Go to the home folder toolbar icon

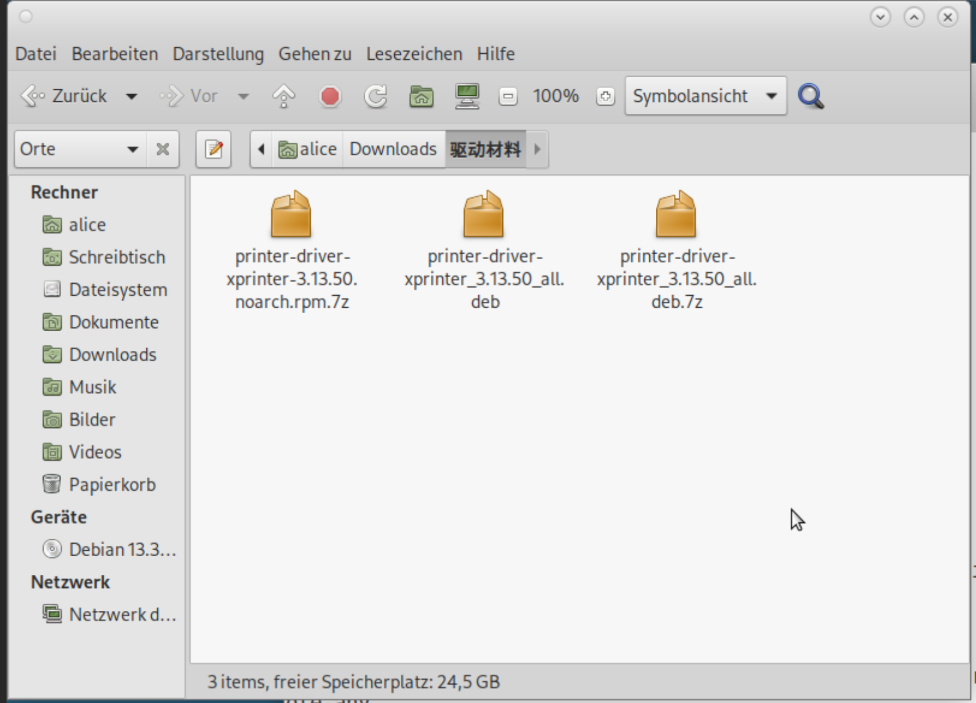pos(421,96)
